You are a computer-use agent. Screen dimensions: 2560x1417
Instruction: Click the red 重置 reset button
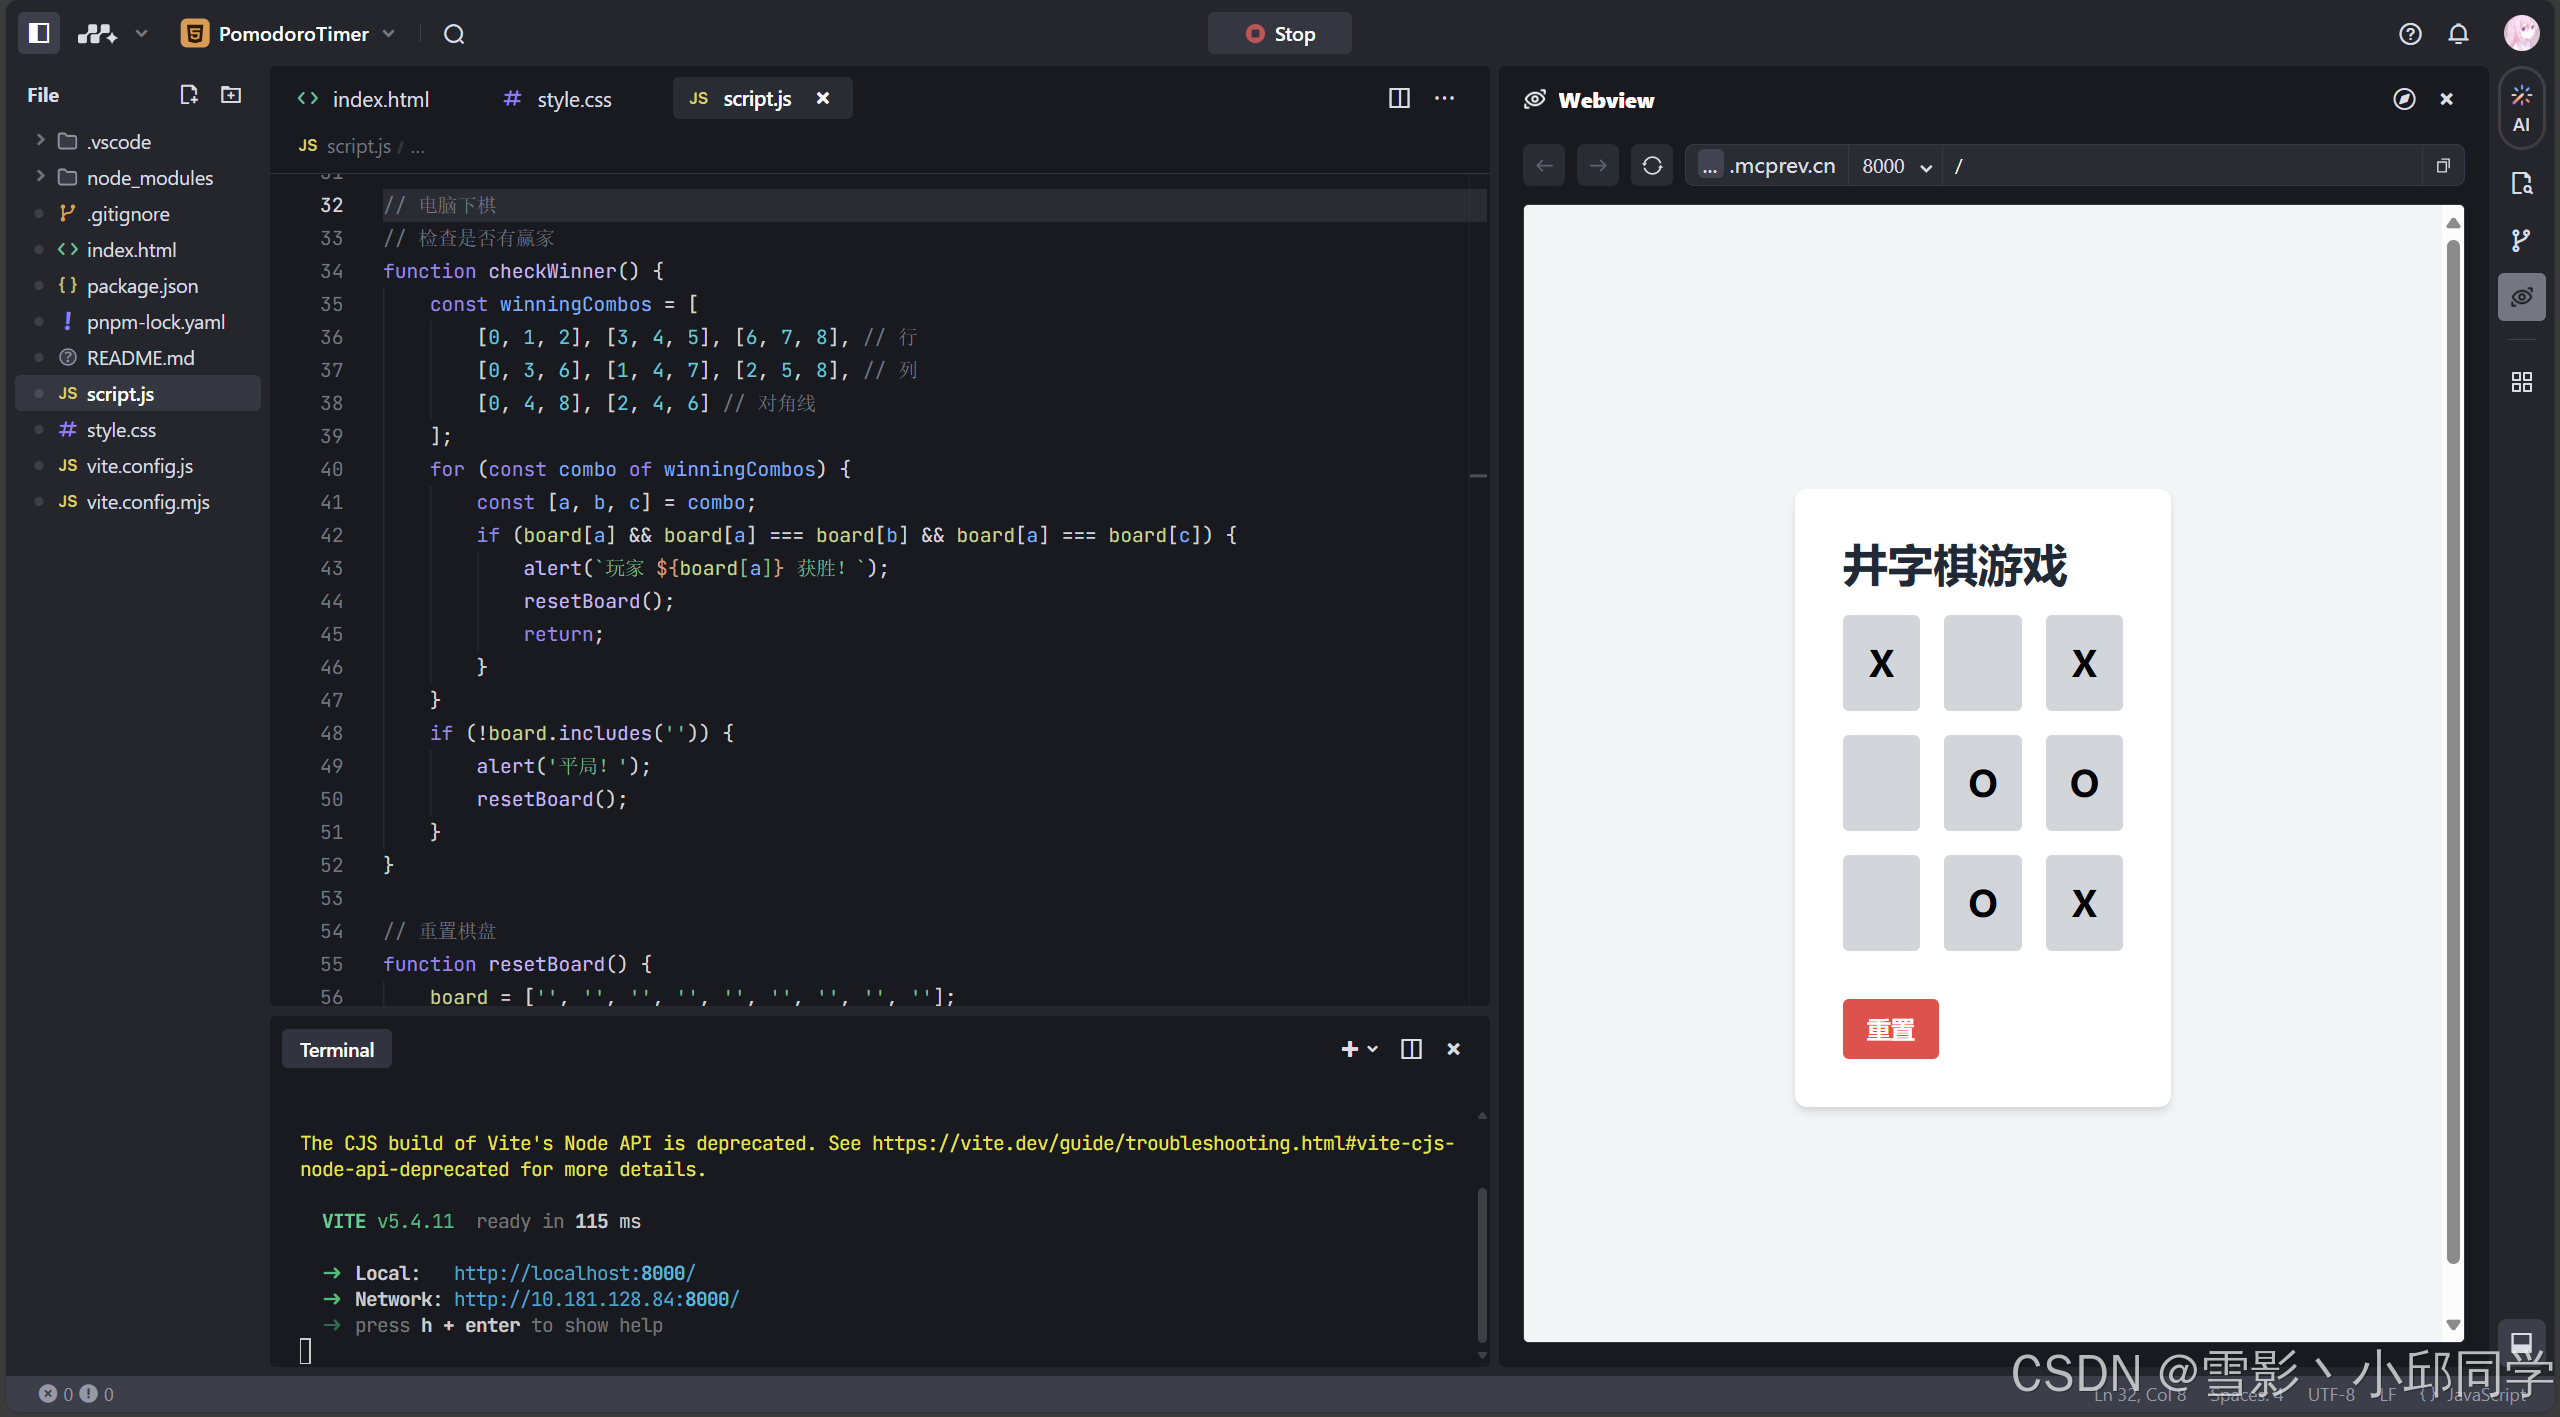[x=1890, y=1029]
